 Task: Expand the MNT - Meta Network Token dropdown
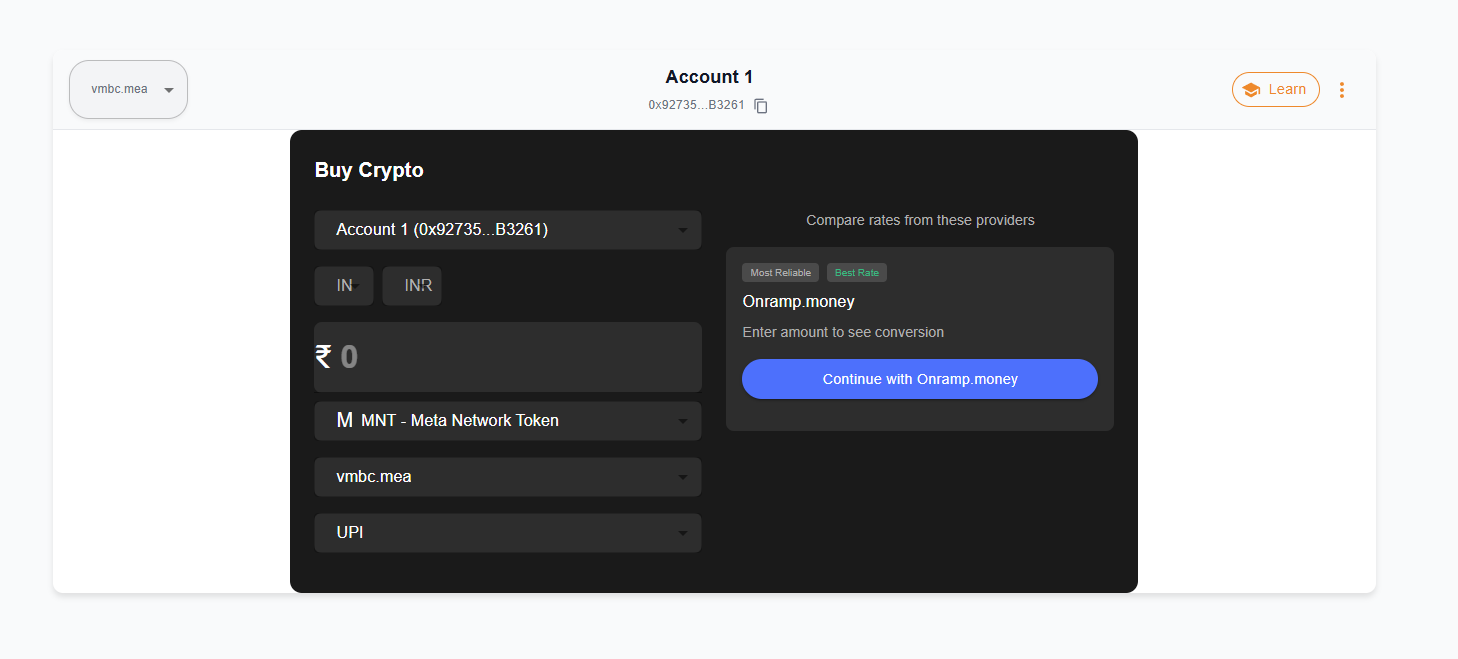point(507,421)
